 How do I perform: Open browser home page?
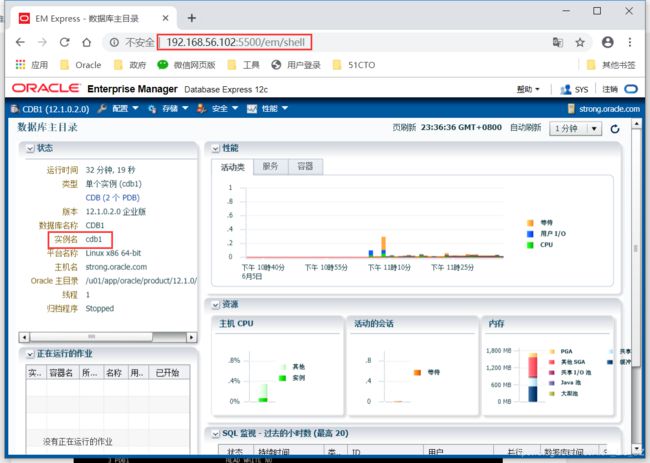coord(86,42)
